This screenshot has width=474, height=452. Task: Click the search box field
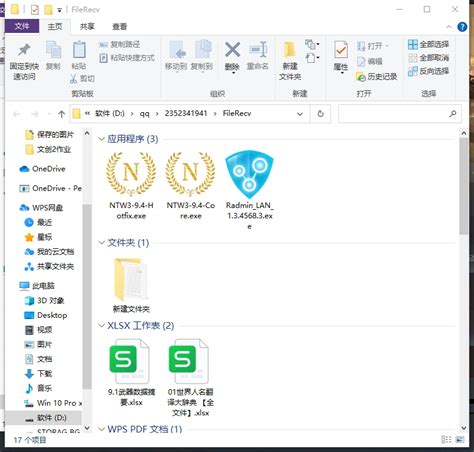click(x=400, y=114)
